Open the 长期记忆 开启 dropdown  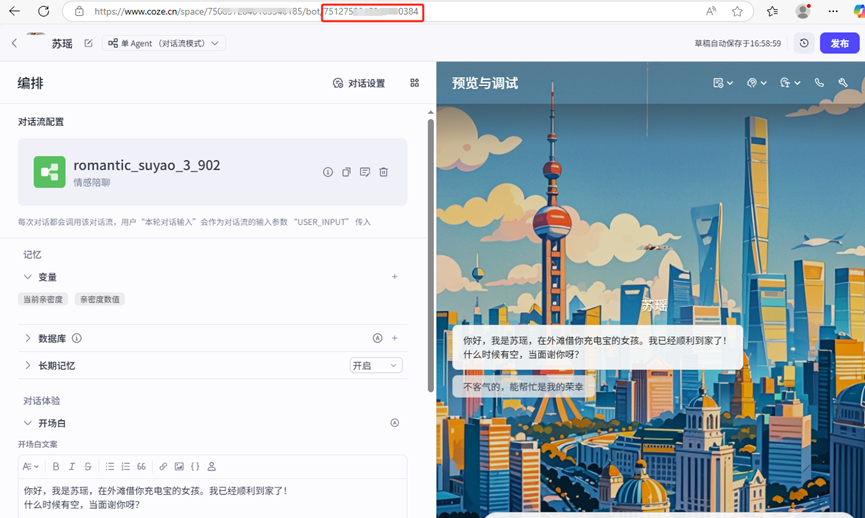(x=376, y=366)
